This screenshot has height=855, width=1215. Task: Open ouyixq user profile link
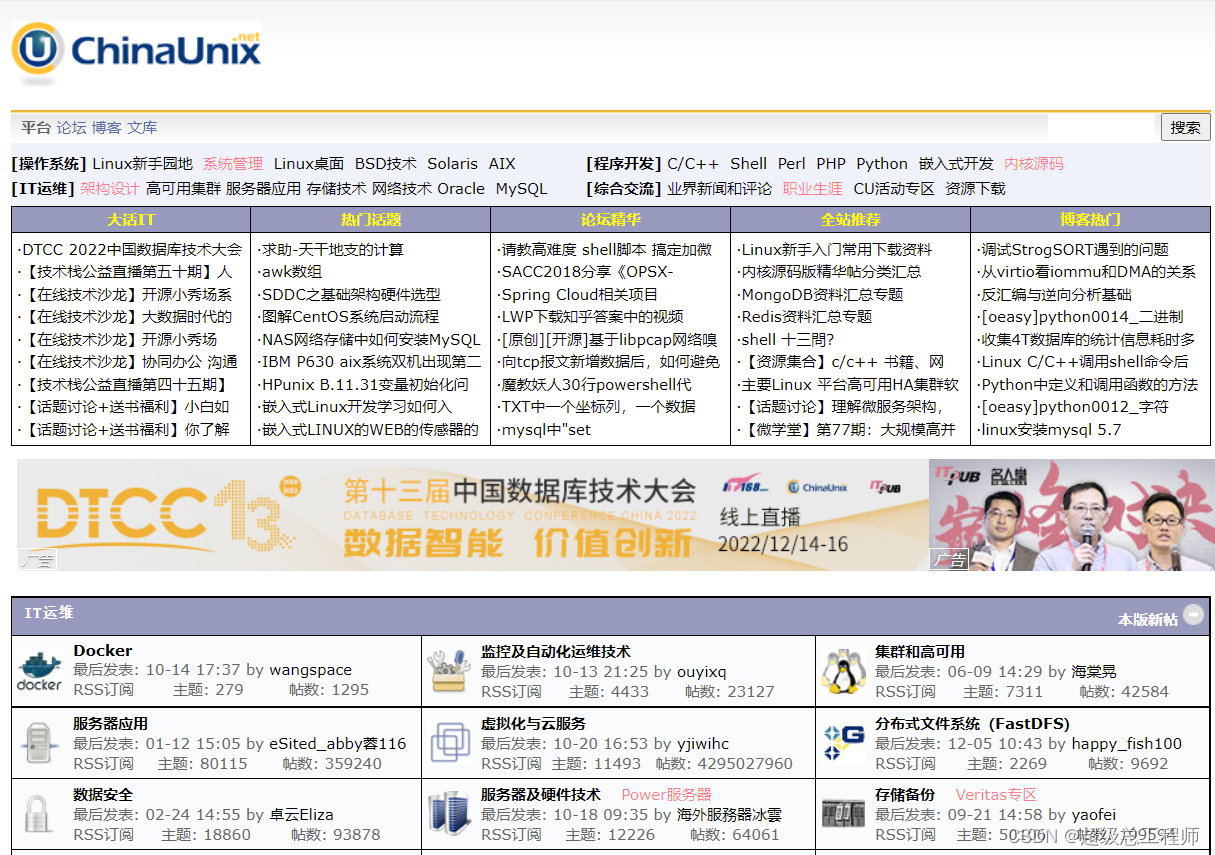pos(702,671)
